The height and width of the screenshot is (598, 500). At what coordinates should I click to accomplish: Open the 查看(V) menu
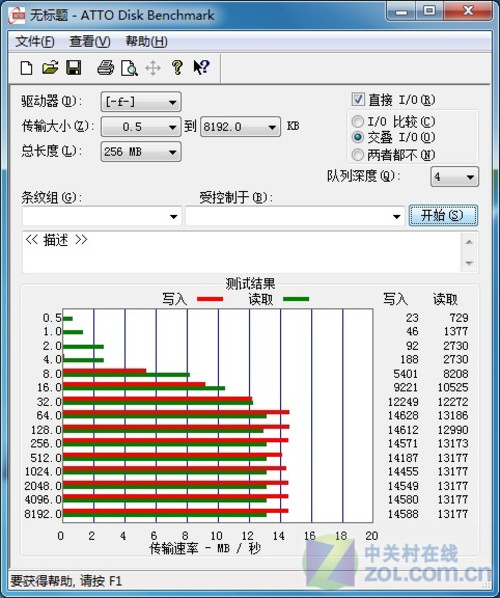coord(90,41)
